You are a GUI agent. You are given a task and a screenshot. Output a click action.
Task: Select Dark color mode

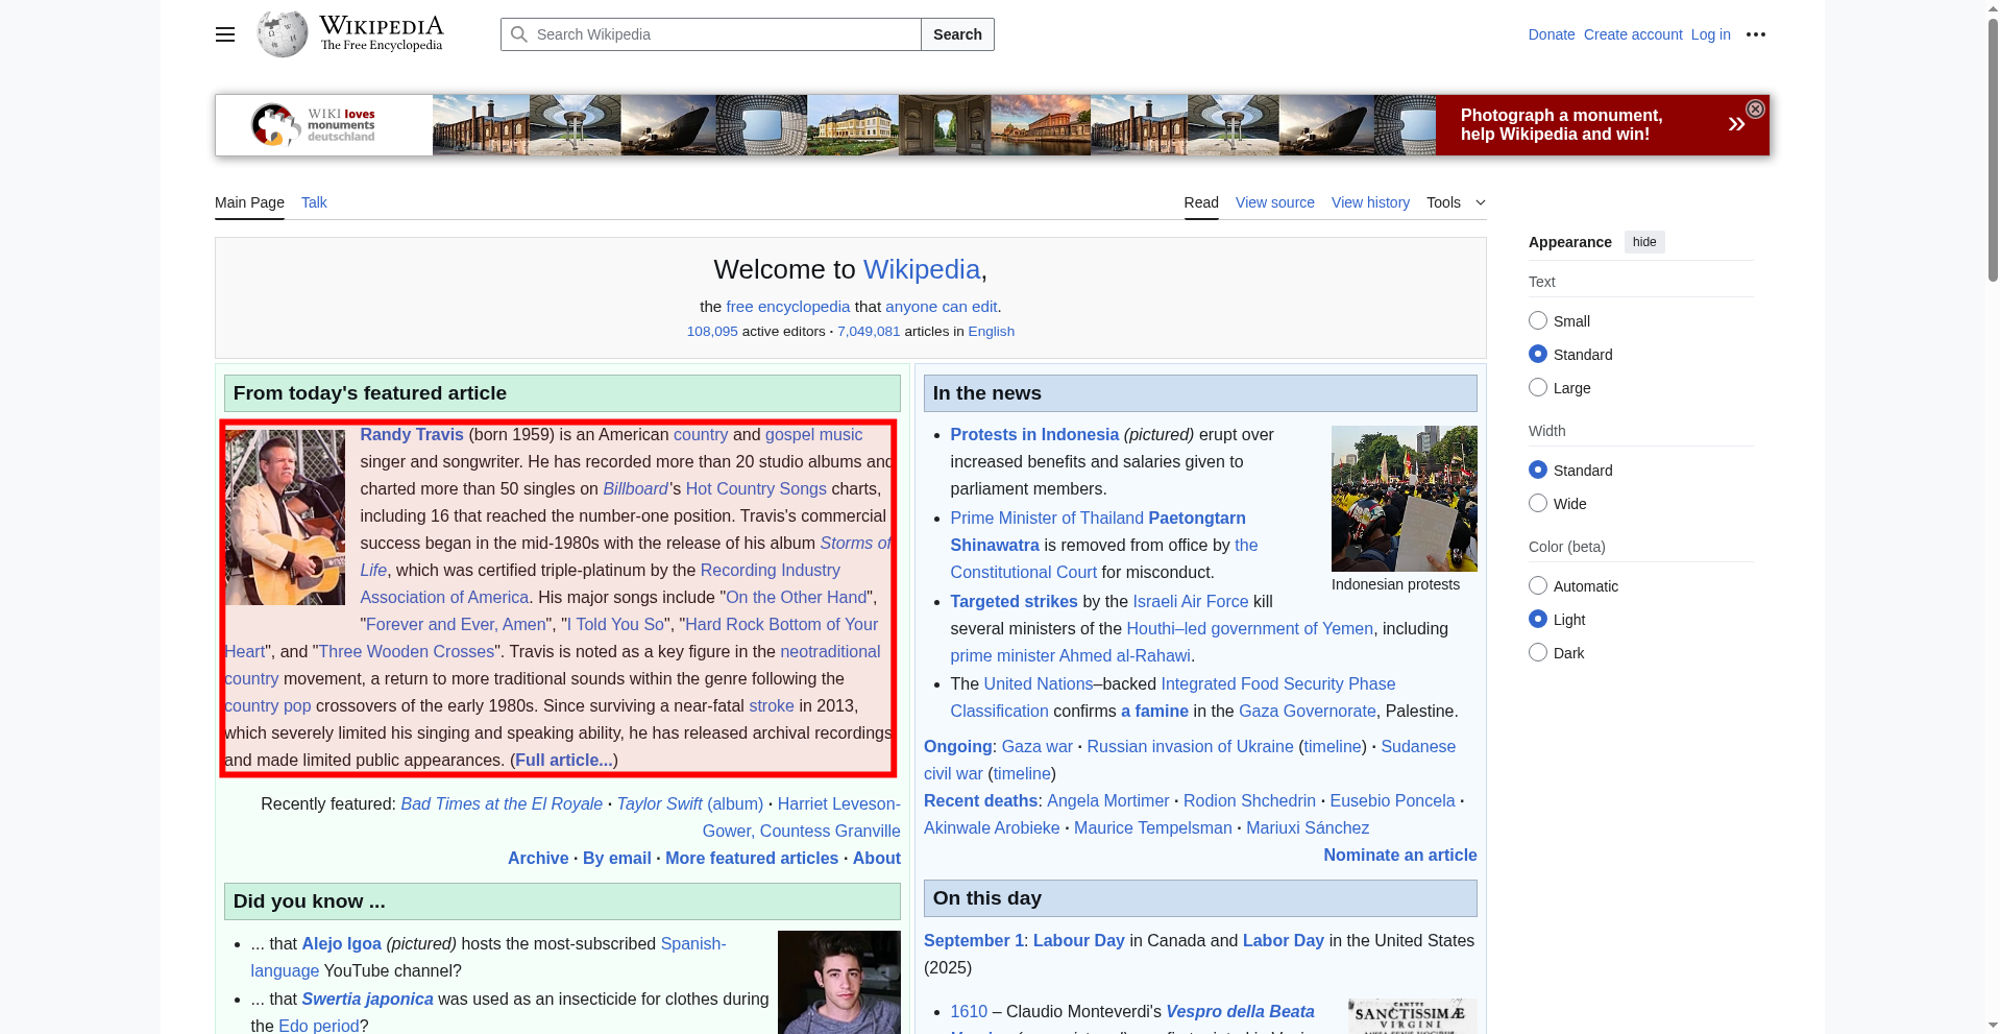1538,653
